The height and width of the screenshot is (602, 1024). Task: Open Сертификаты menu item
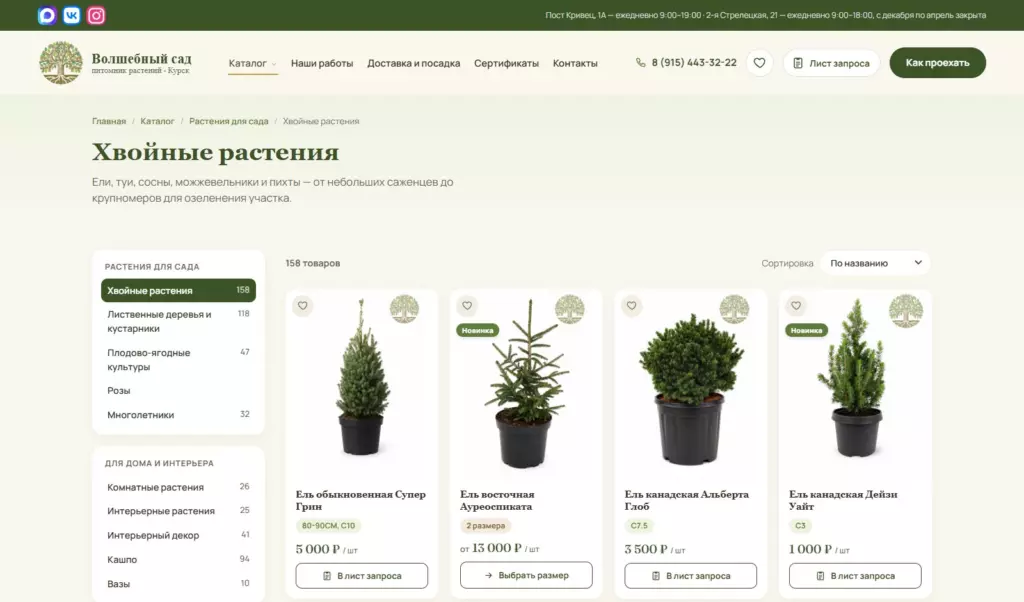tap(506, 63)
